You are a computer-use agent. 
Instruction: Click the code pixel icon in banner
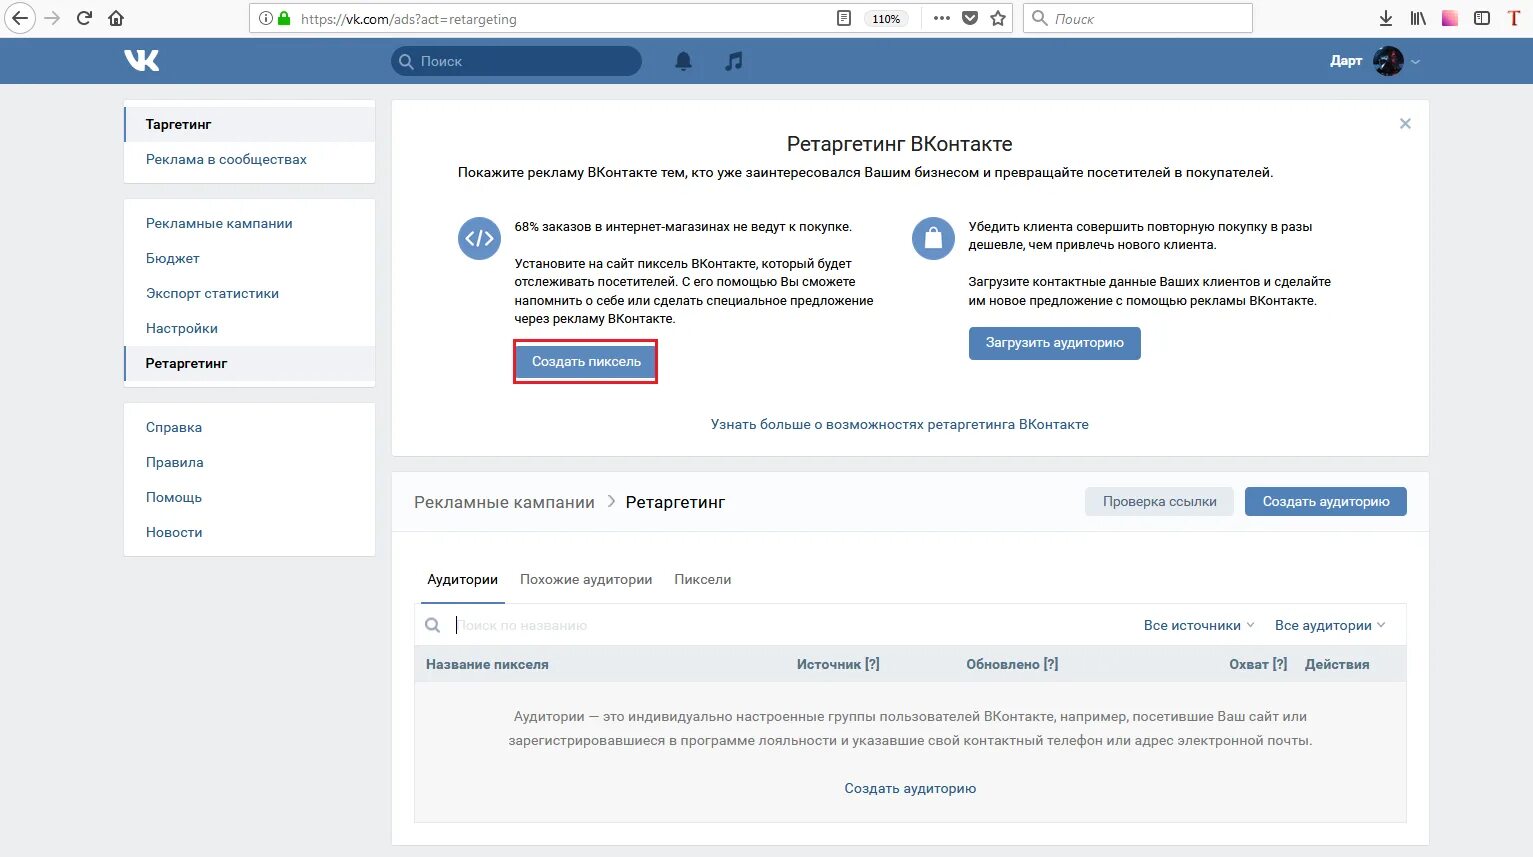(x=479, y=238)
